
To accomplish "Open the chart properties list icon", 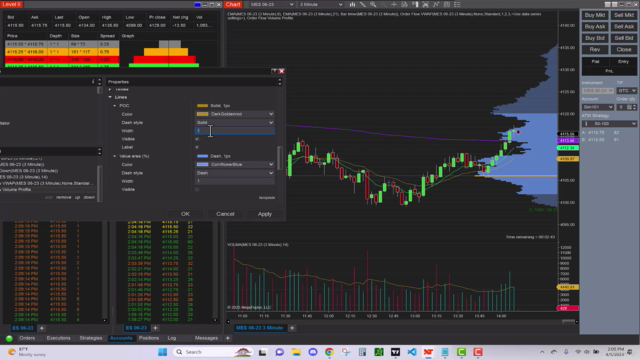I will (x=457, y=4).
